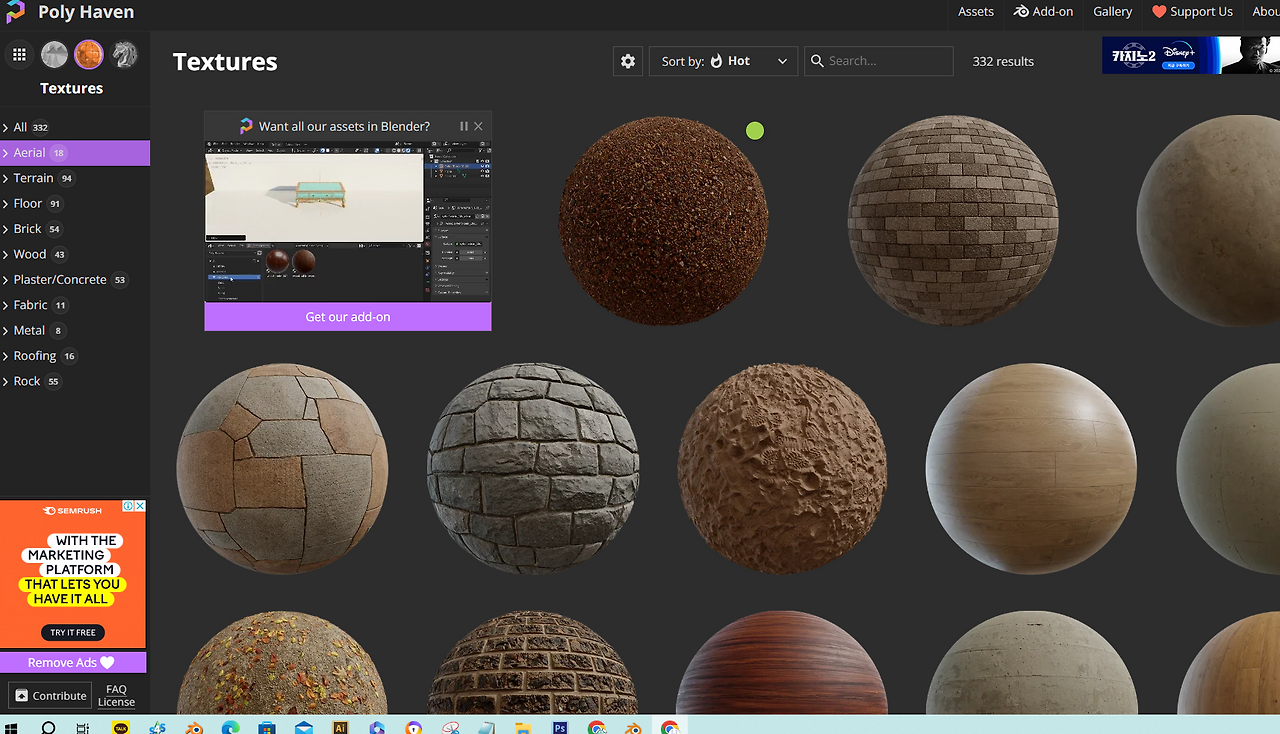Pause the add-on promo slideshow

coord(463,126)
